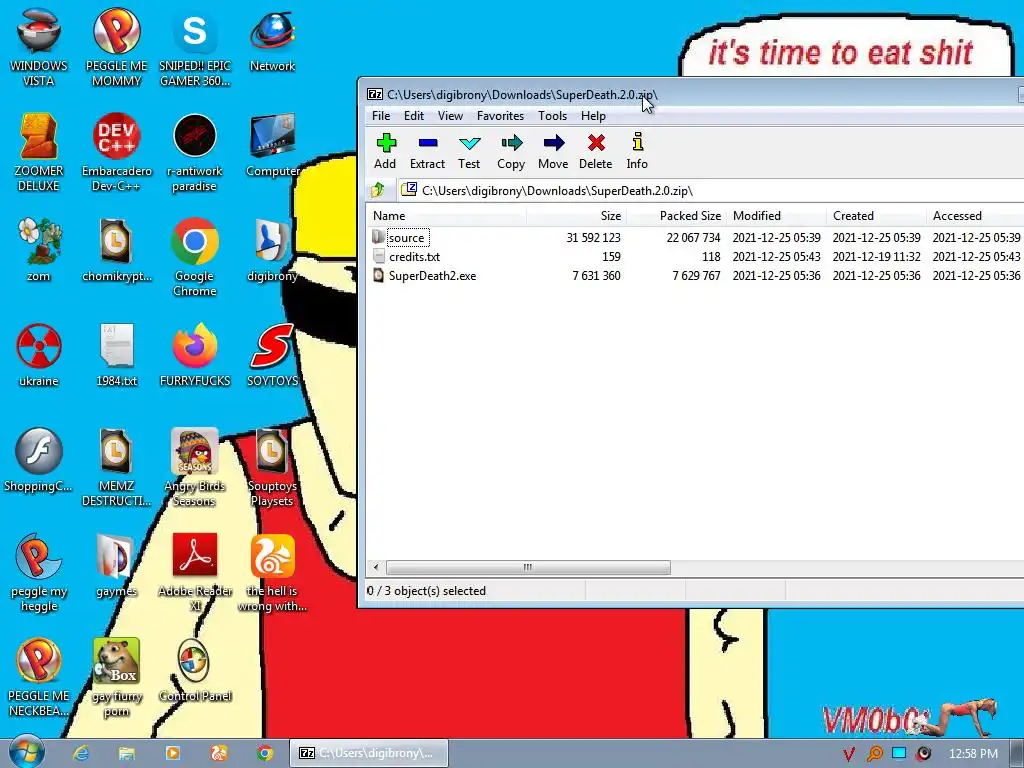Image resolution: width=1024 pixels, height=768 pixels.
Task: Select the gaymes desktop icon
Action: click(x=116, y=565)
